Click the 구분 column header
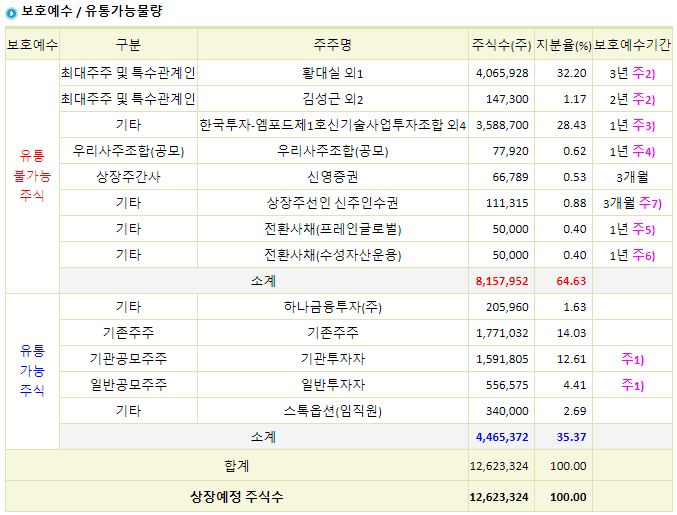The image size is (677, 515). [x=128, y=44]
